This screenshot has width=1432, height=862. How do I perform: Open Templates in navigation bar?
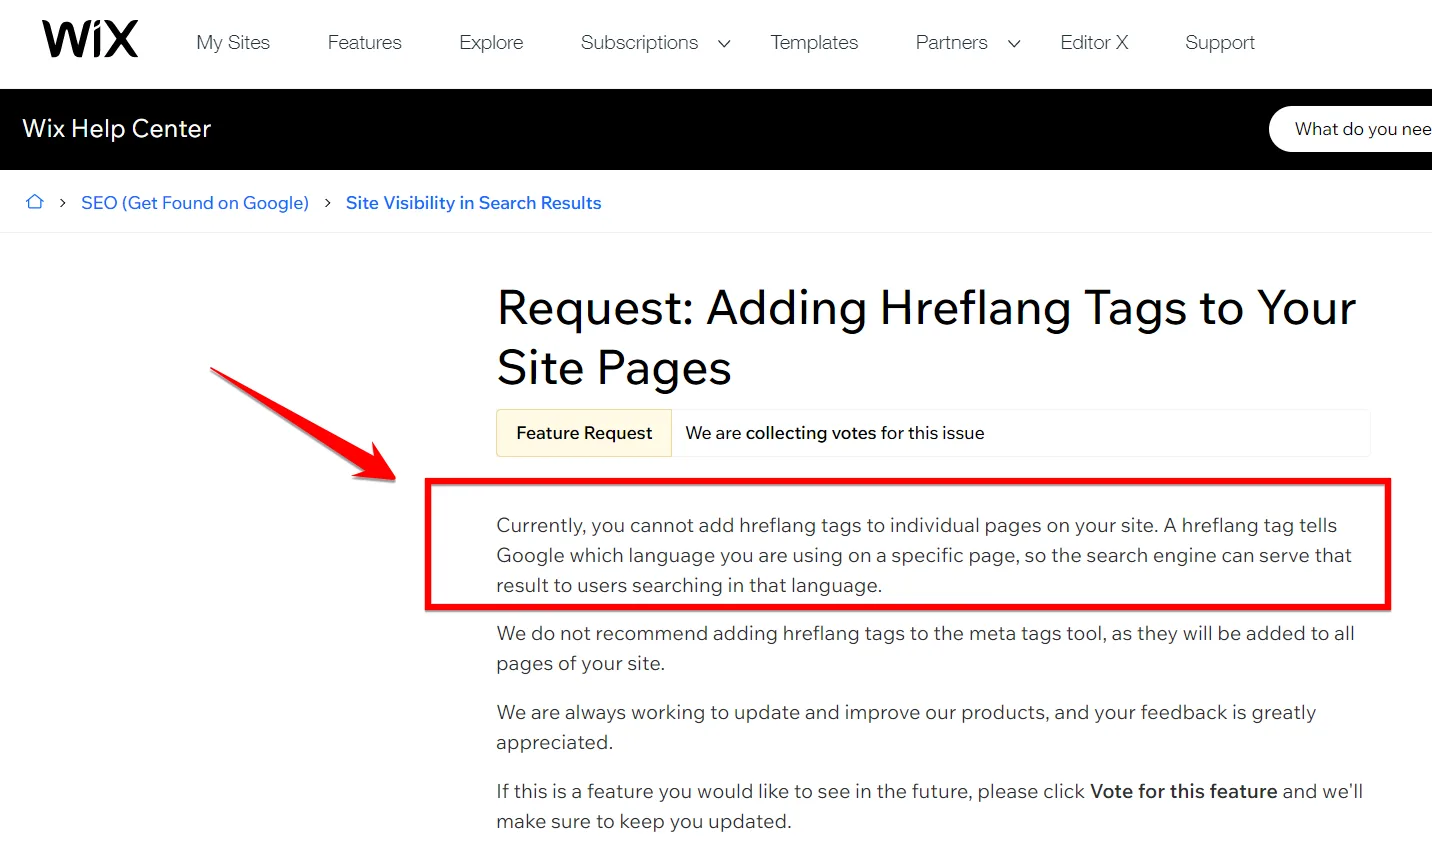point(814,43)
